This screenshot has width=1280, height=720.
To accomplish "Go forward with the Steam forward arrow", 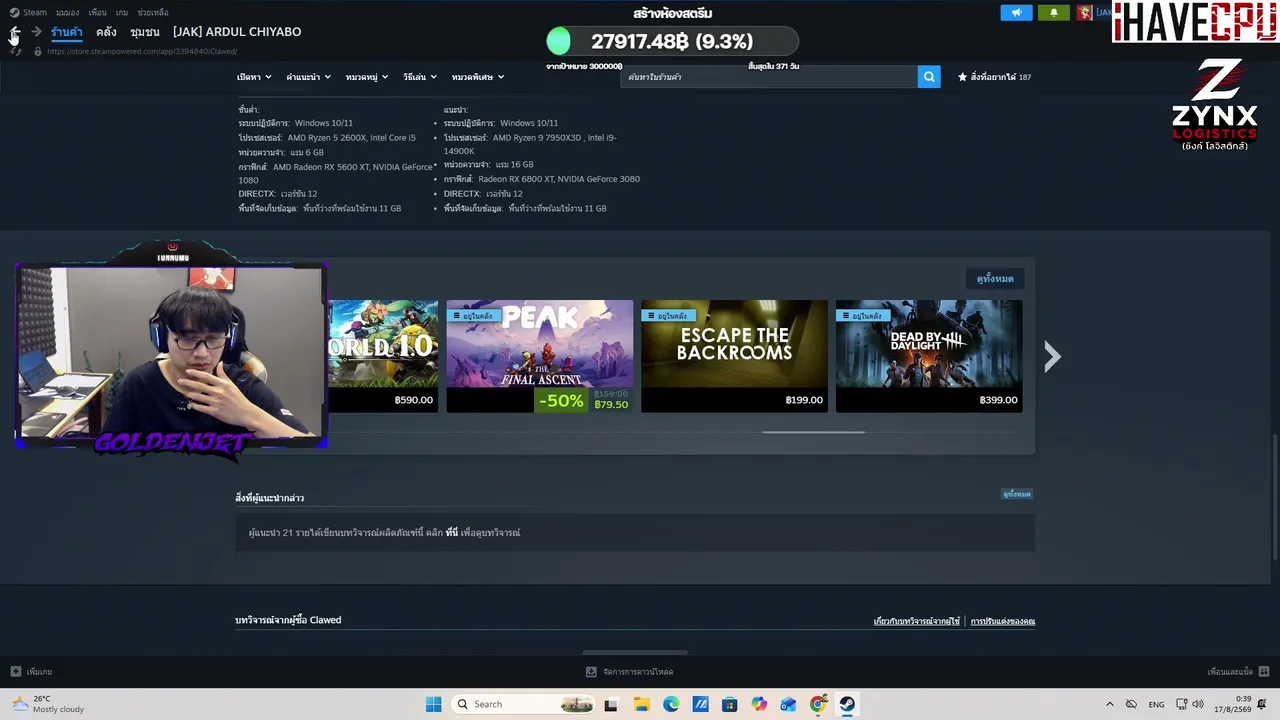I will pos(36,32).
